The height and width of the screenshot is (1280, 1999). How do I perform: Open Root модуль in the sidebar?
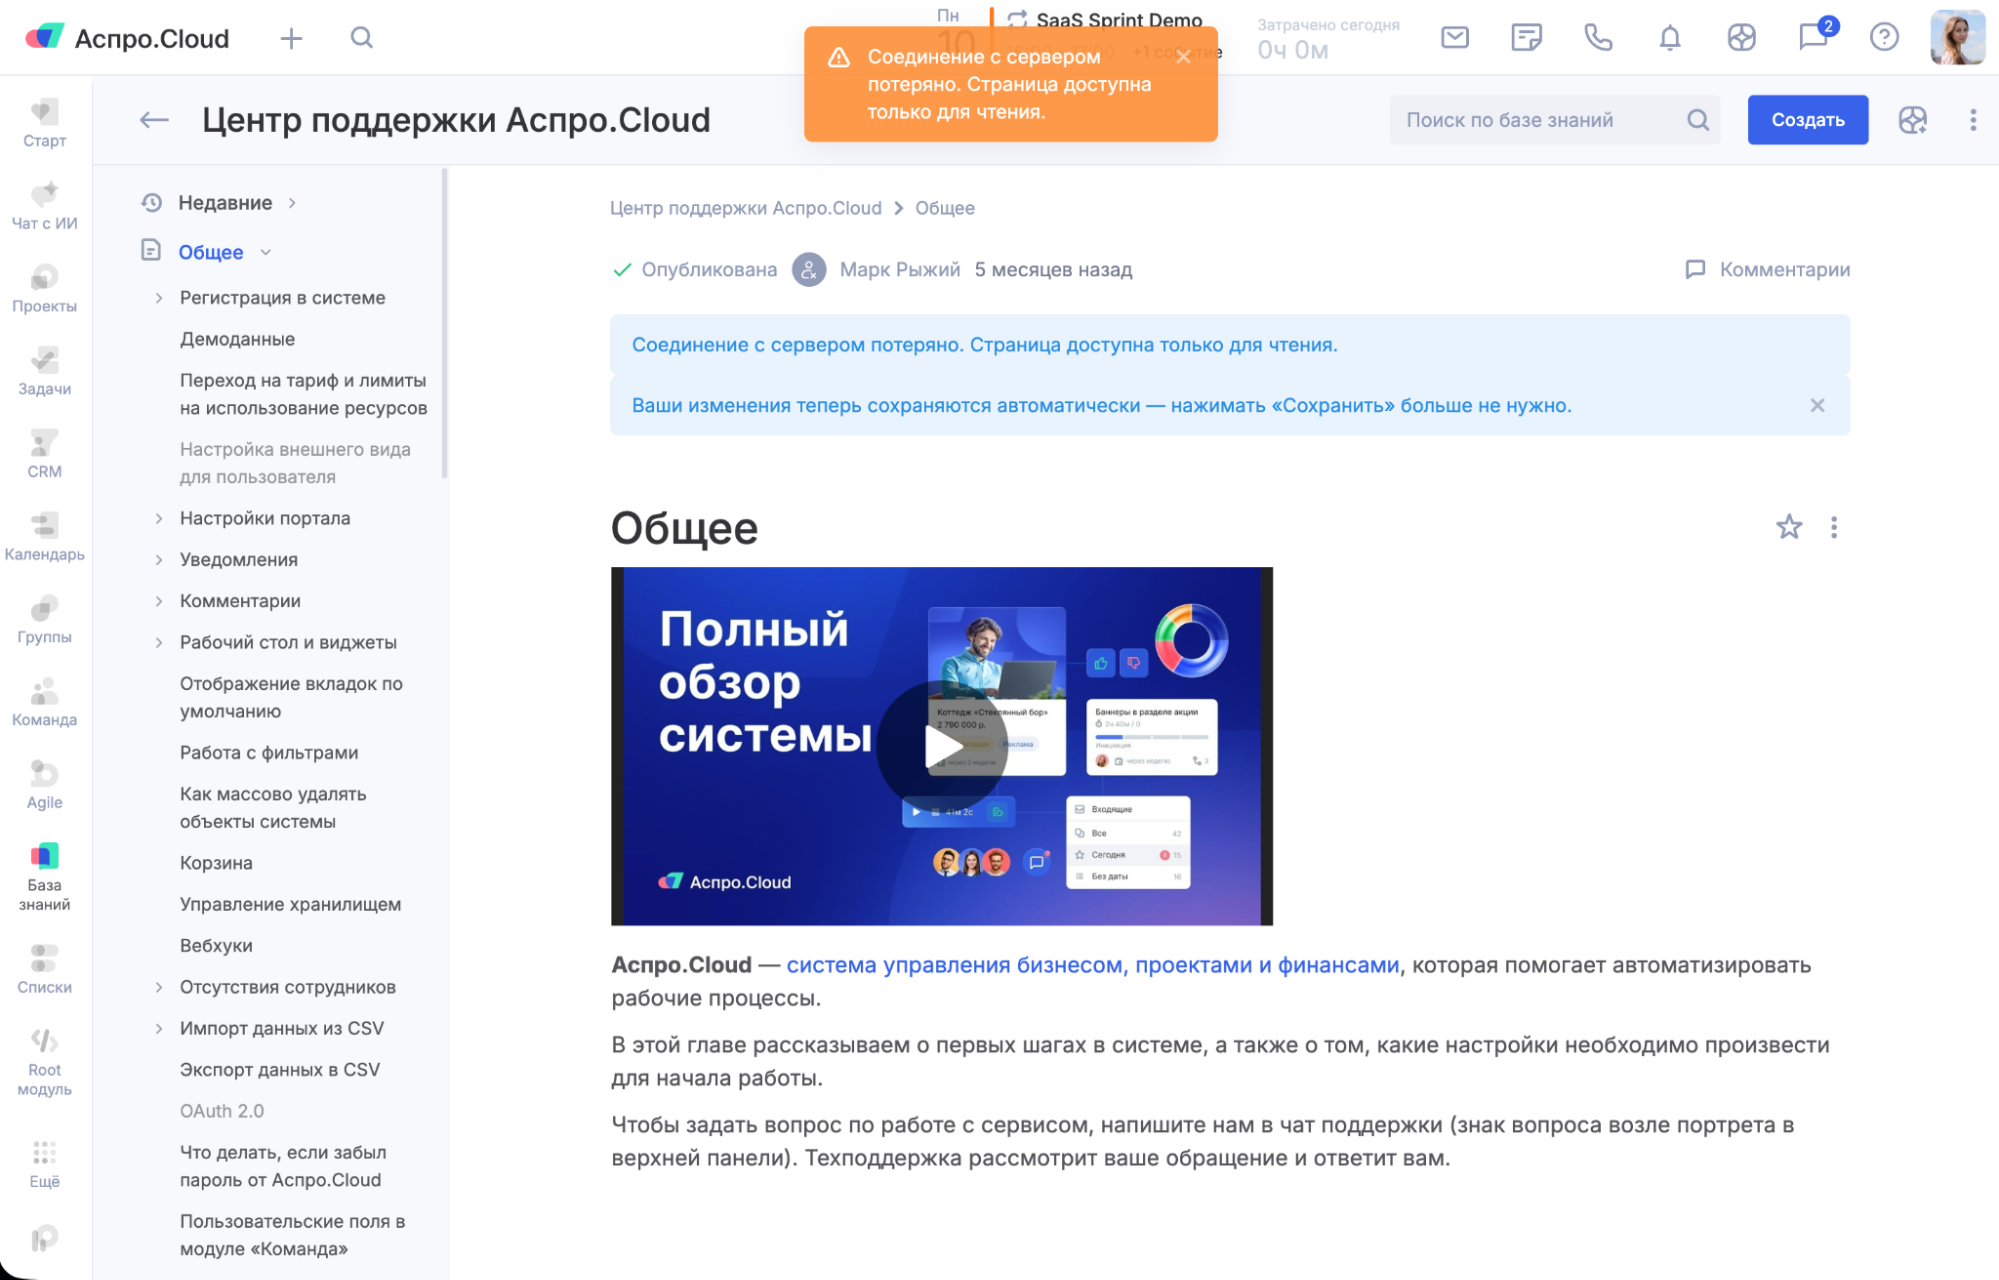pos(45,1062)
